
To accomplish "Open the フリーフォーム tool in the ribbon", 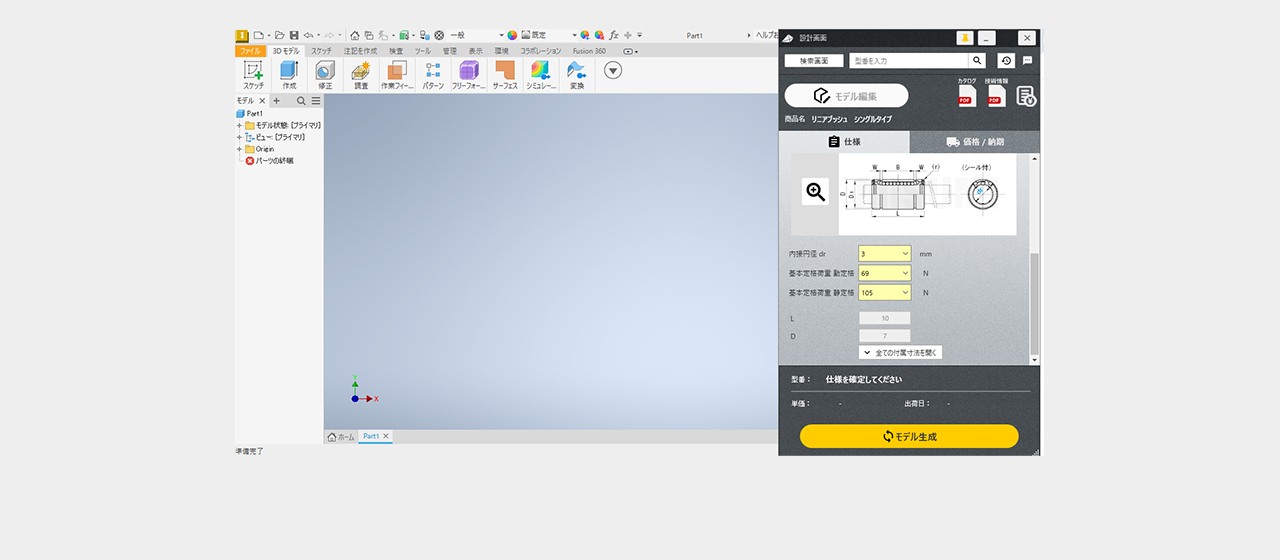I will point(468,71).
